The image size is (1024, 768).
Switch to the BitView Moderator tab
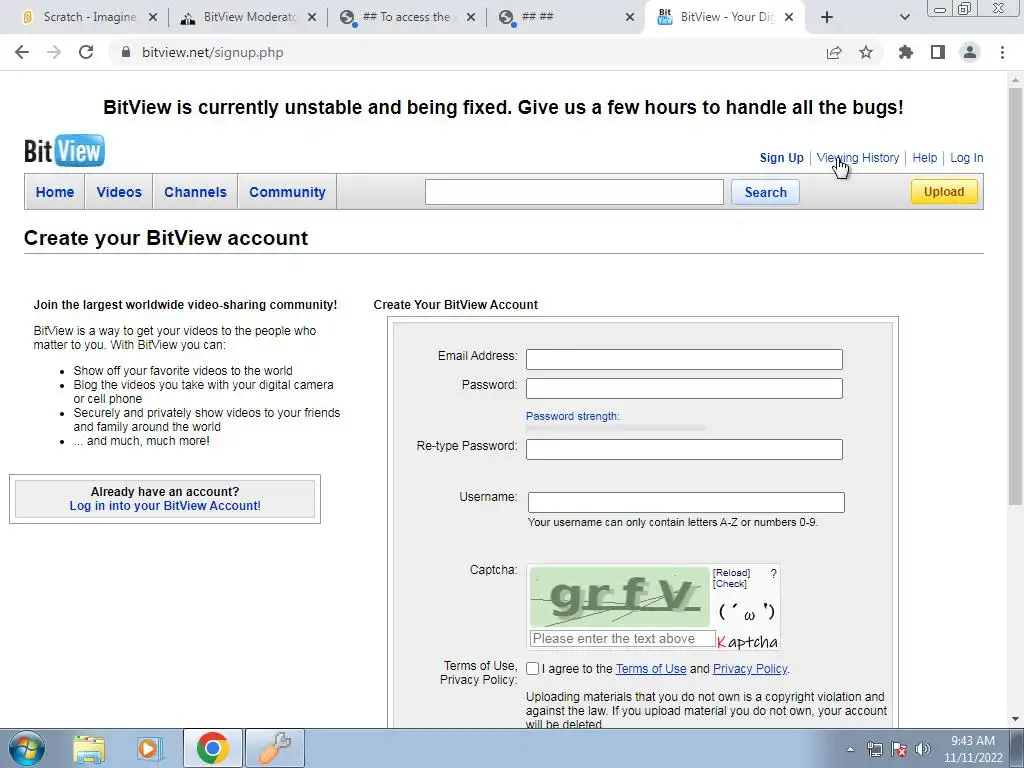249,17
